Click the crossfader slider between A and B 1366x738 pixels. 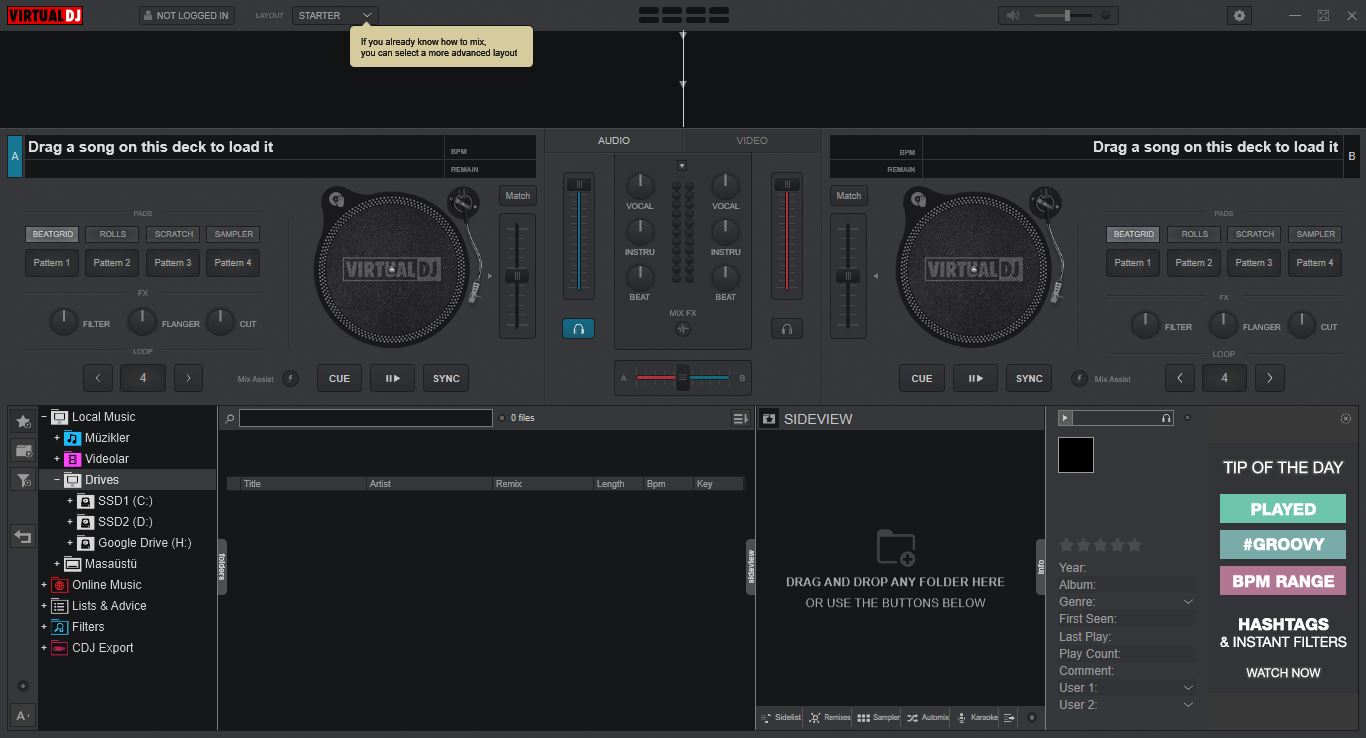pos(683,378)
